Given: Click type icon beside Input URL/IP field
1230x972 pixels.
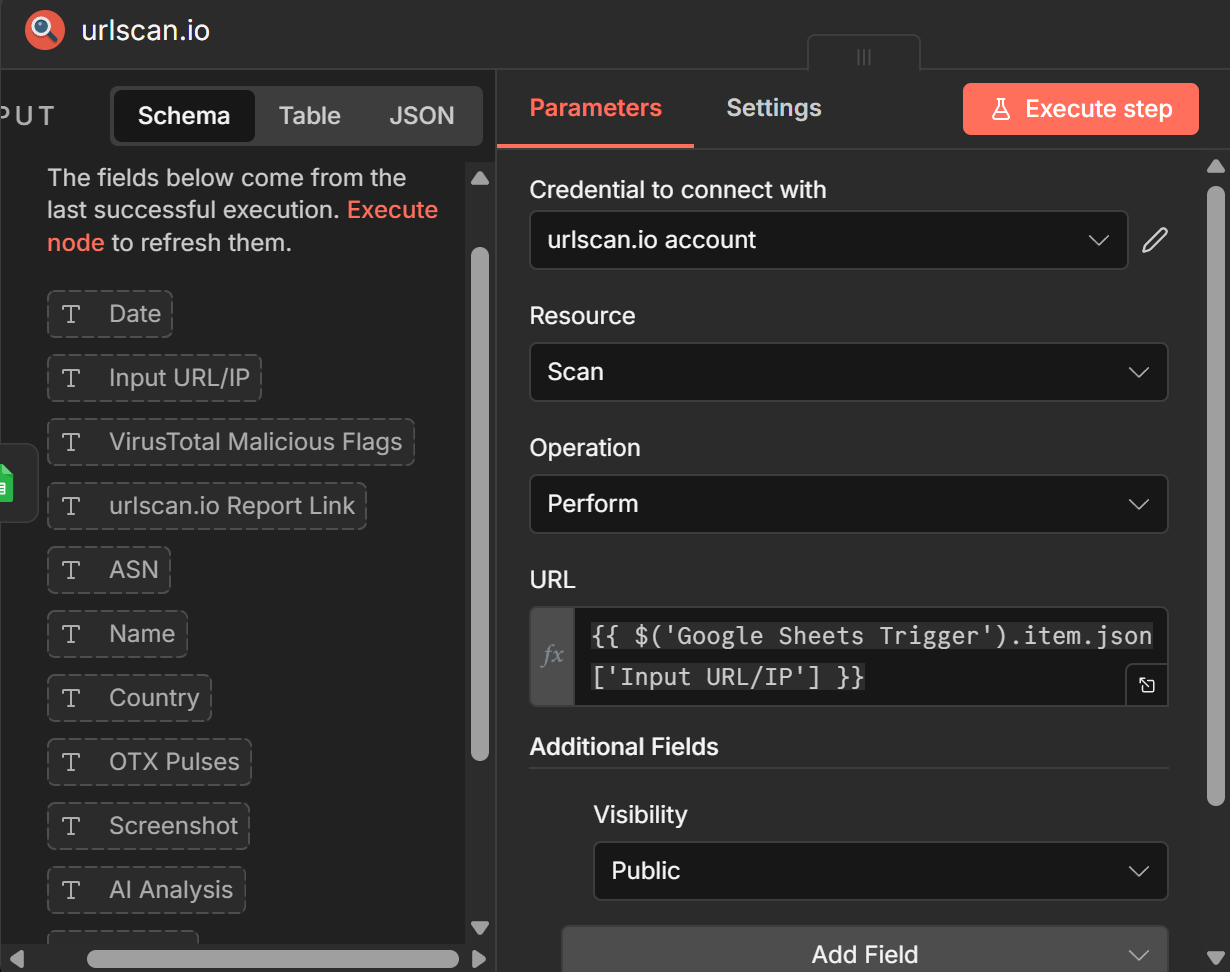Looking at the screenshot, I should point(71,378).
